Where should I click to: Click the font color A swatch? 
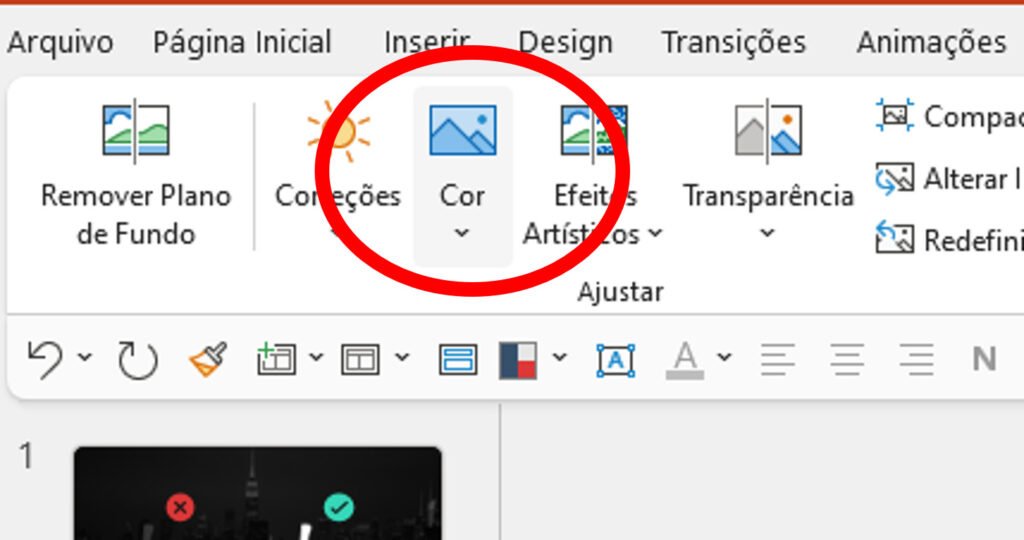[685, 359]
